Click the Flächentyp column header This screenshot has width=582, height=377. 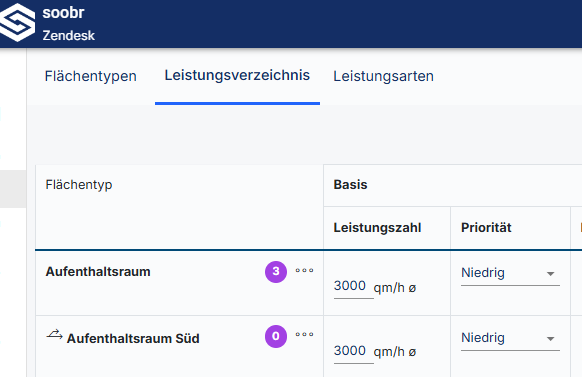79,184
